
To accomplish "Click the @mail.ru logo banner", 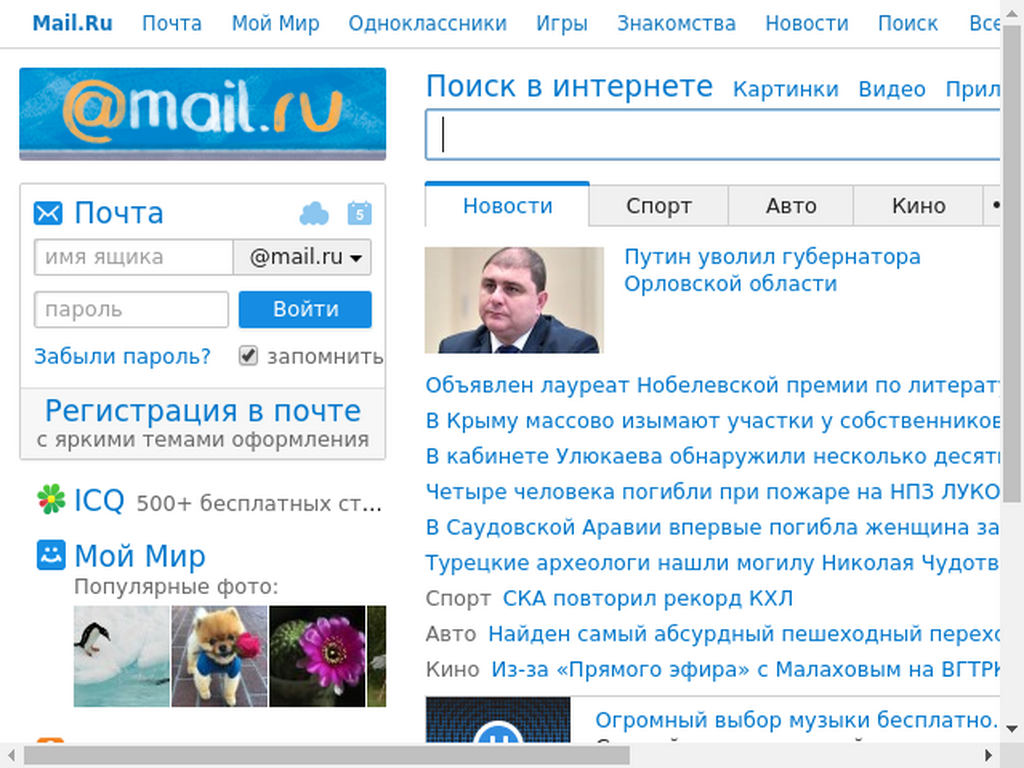I will pos(202,114).
